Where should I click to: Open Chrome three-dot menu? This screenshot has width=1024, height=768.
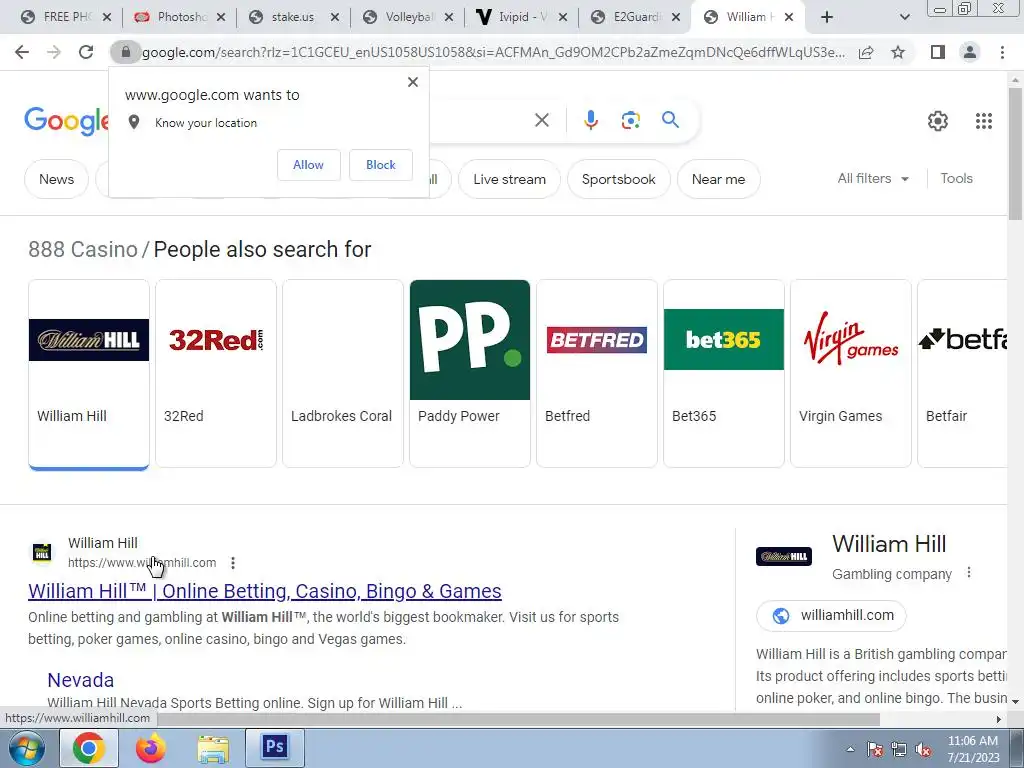[x=1002, y=52]
